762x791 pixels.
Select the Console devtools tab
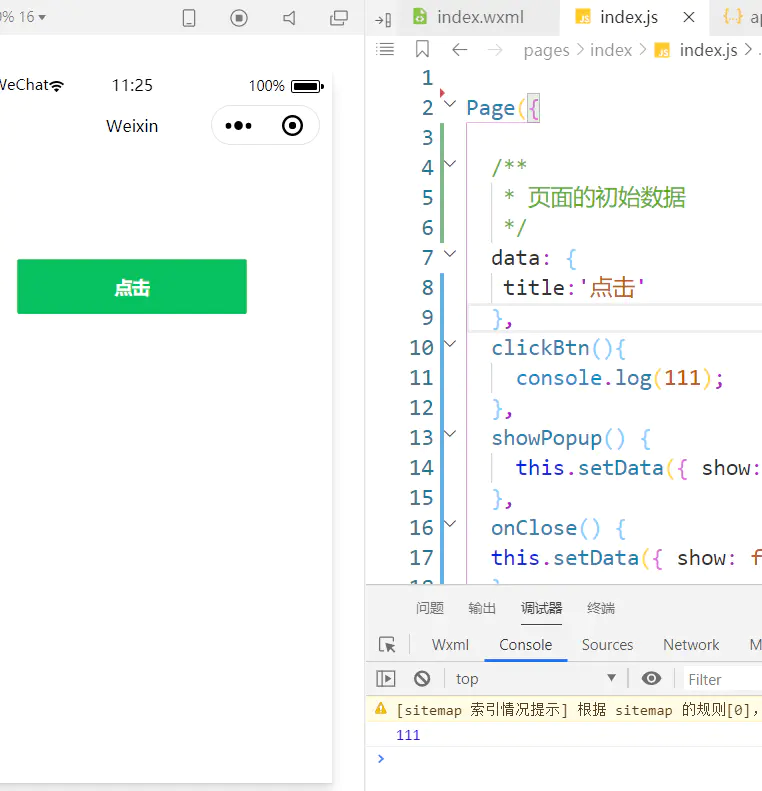point(525,645)
